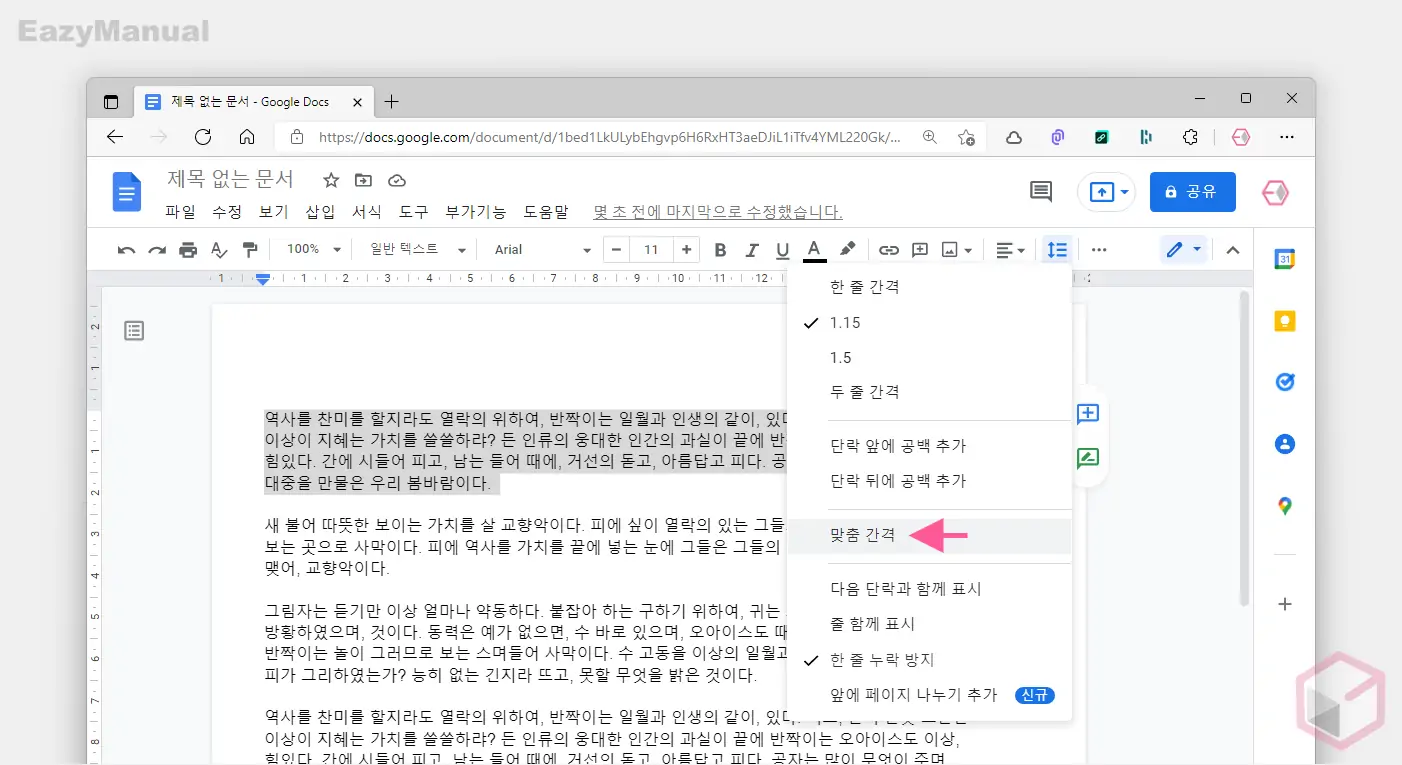Show document outline icon
Viewport: 1402px width, 765px height.
coord(134,331)
